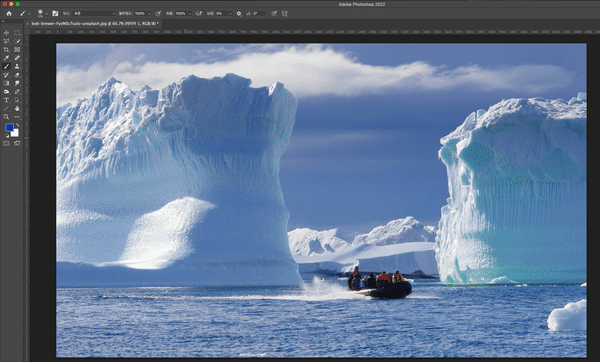
Task: Open the flow slider dropdown arrow
Action: point(190,14)
